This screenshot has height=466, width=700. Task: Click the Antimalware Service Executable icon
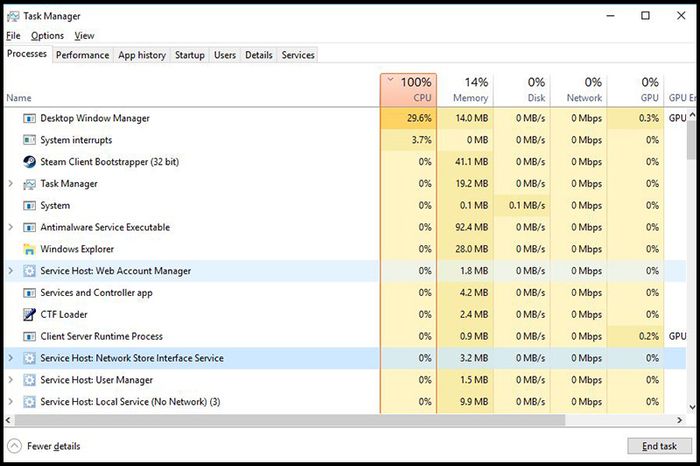pos(29,228)
